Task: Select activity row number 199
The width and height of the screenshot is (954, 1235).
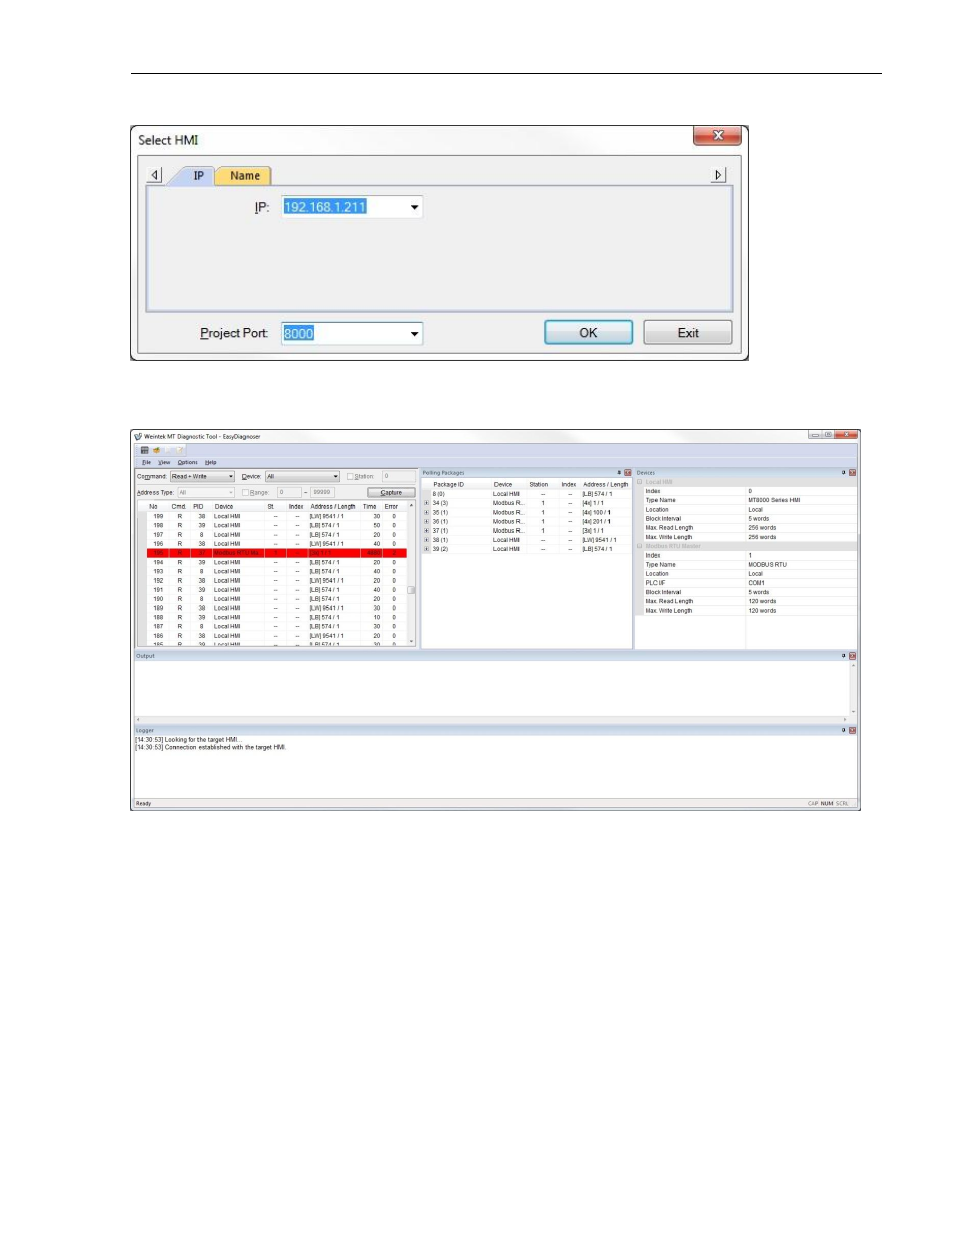Action: tap(277, 516)
